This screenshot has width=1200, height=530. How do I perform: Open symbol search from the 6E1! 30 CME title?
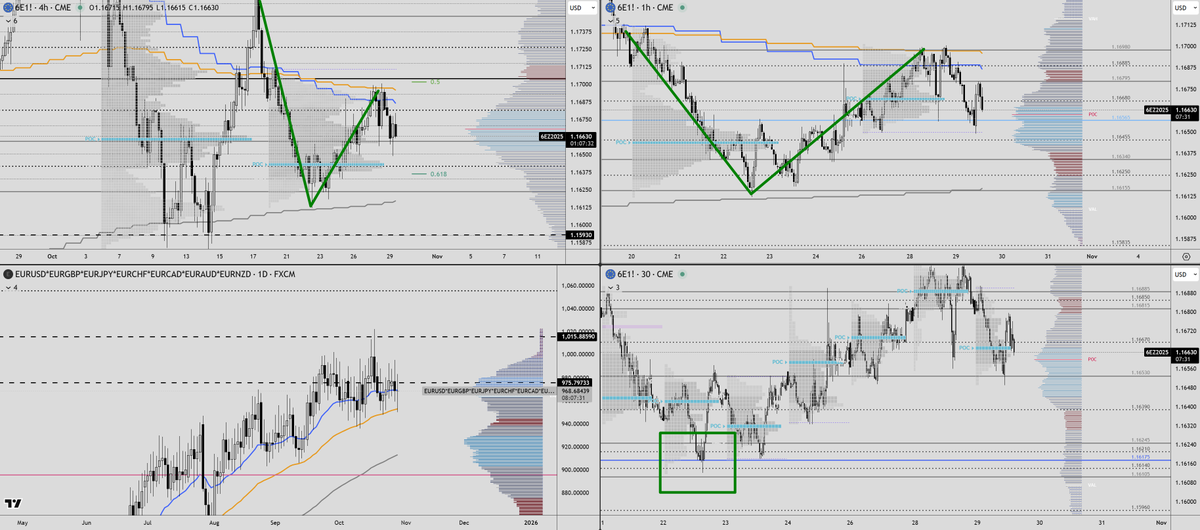(x=644, y=274)
